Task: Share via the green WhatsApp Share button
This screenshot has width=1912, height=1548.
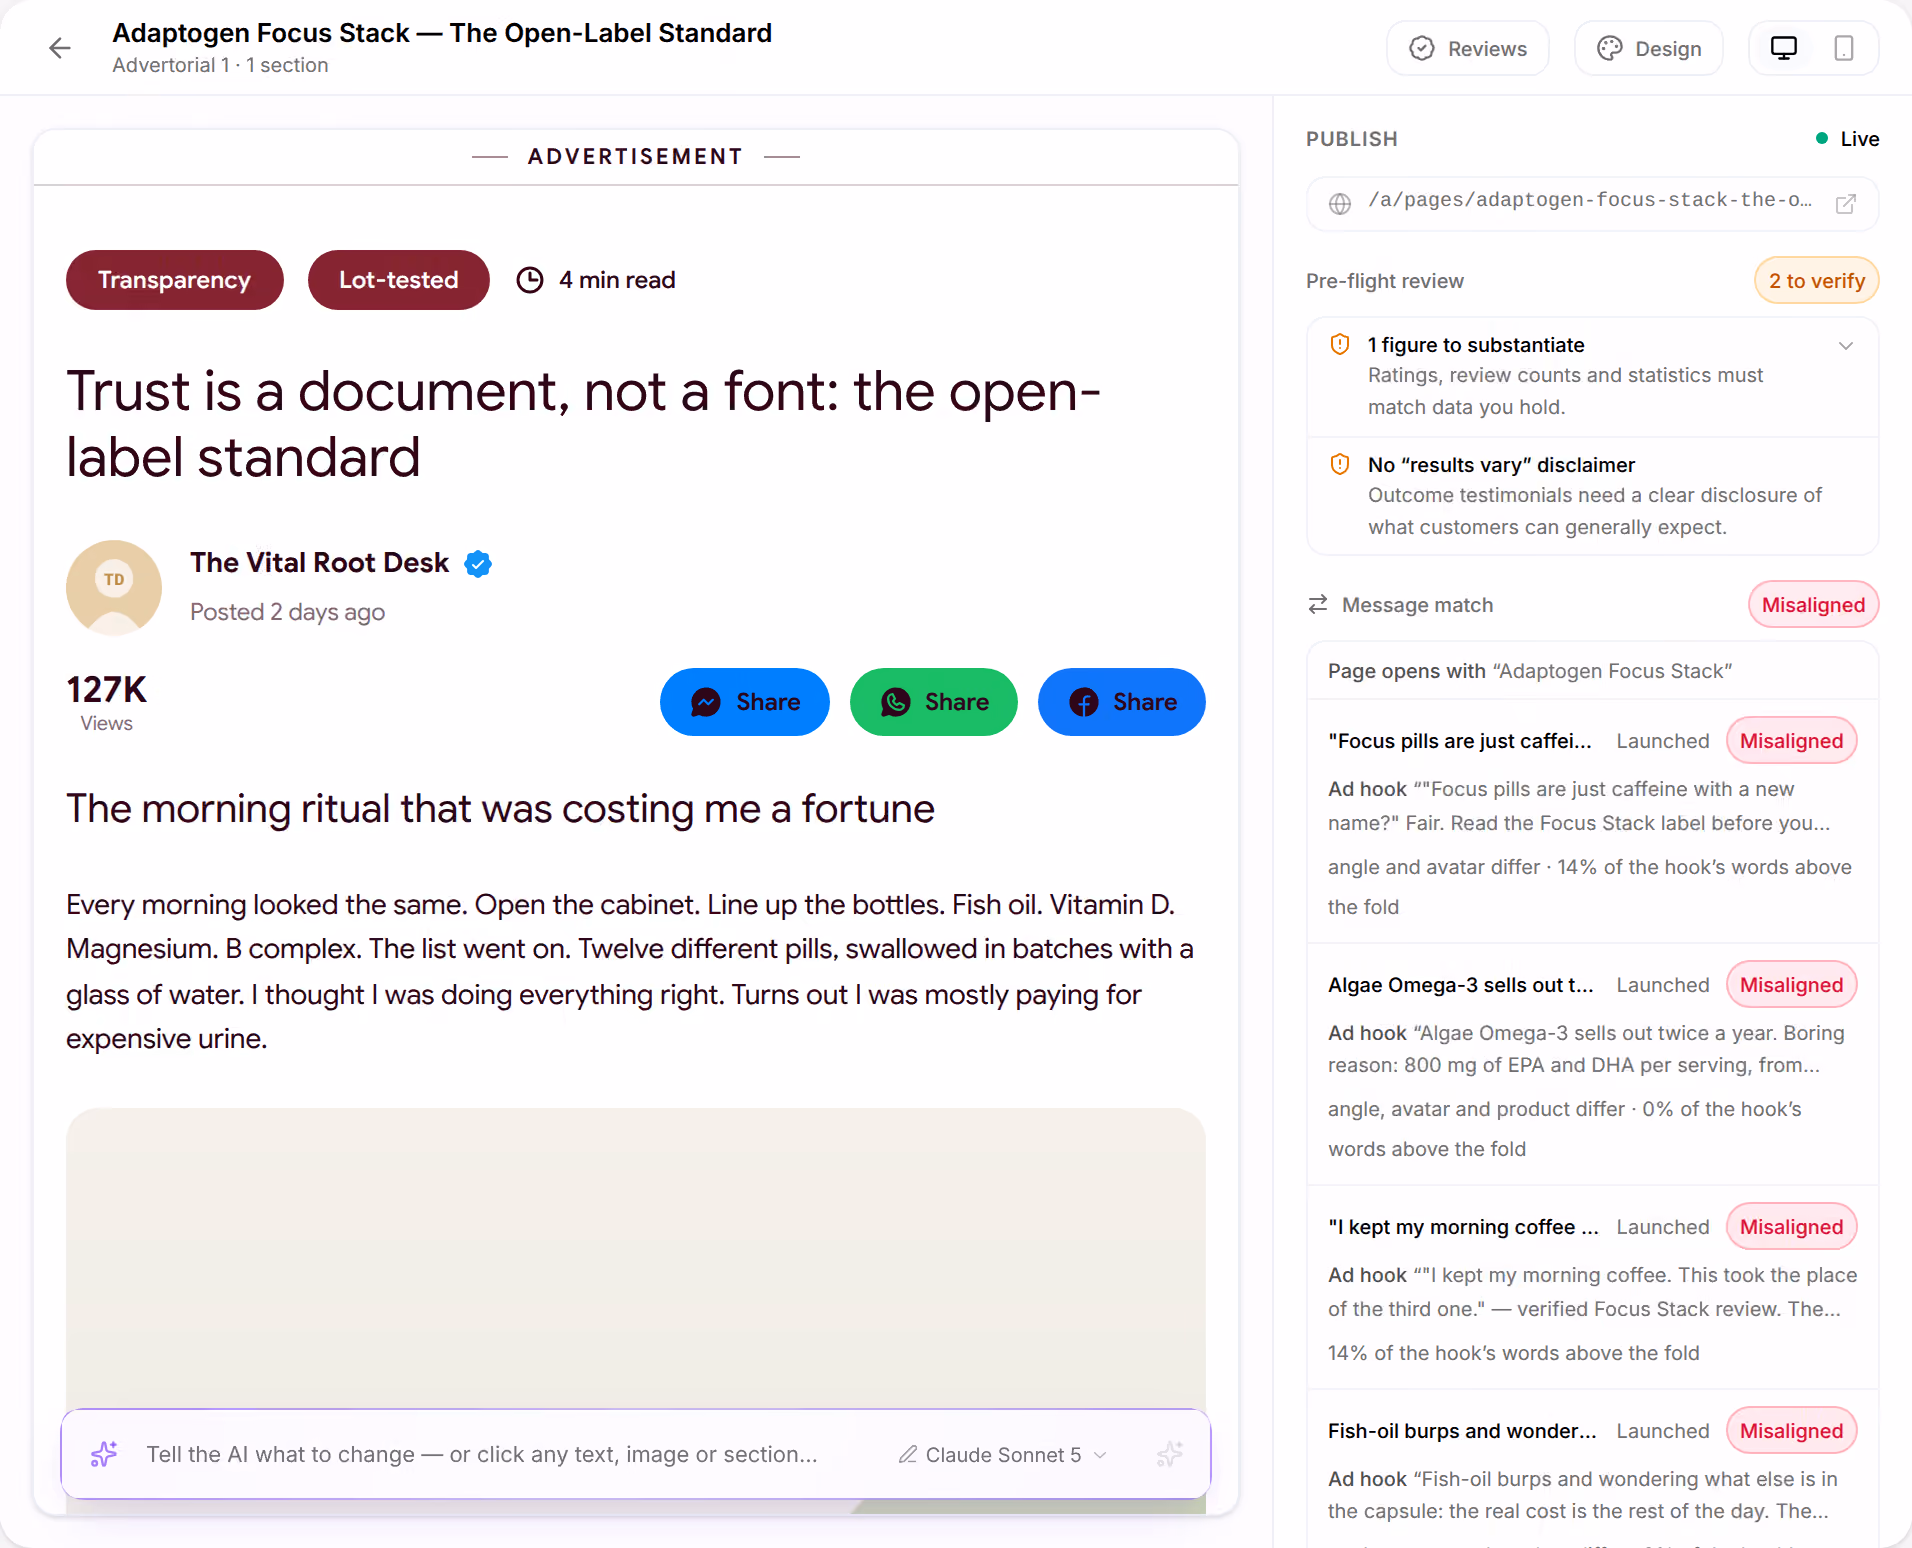Action: [x=934, y=702]
